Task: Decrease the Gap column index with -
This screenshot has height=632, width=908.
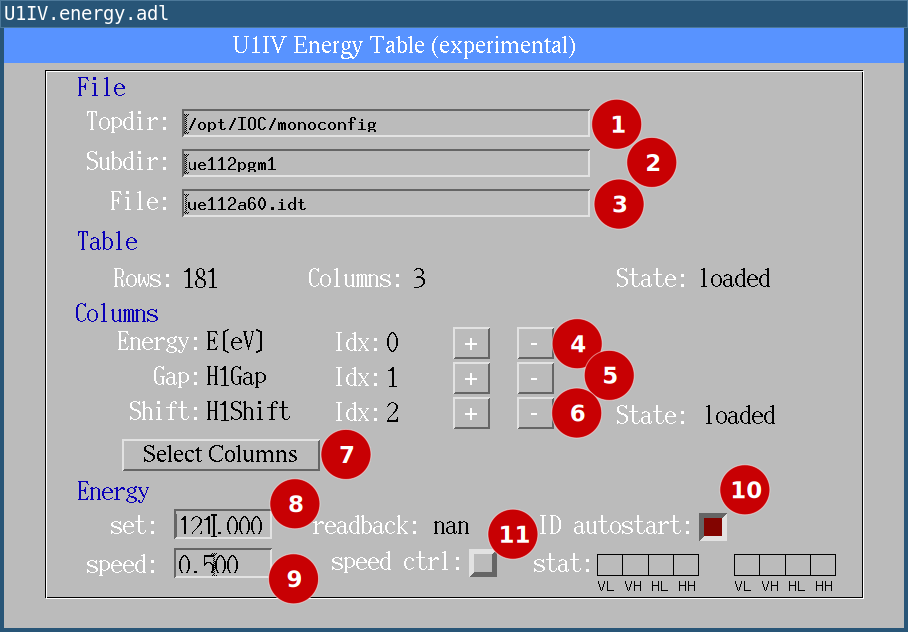Action: tap(534, 378)
